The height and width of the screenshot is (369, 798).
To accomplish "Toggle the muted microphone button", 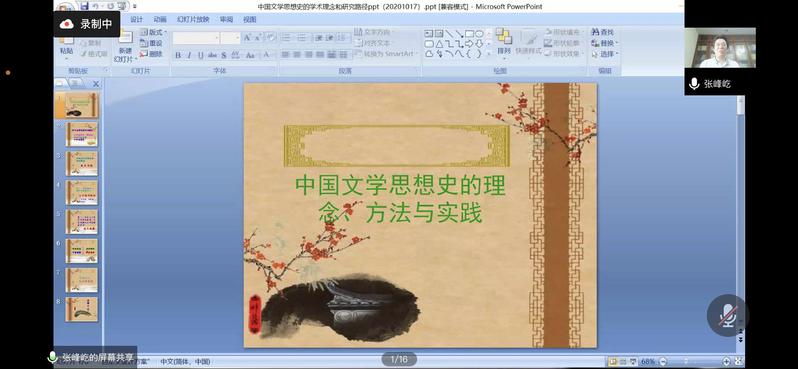I will (x=728, y=316).
